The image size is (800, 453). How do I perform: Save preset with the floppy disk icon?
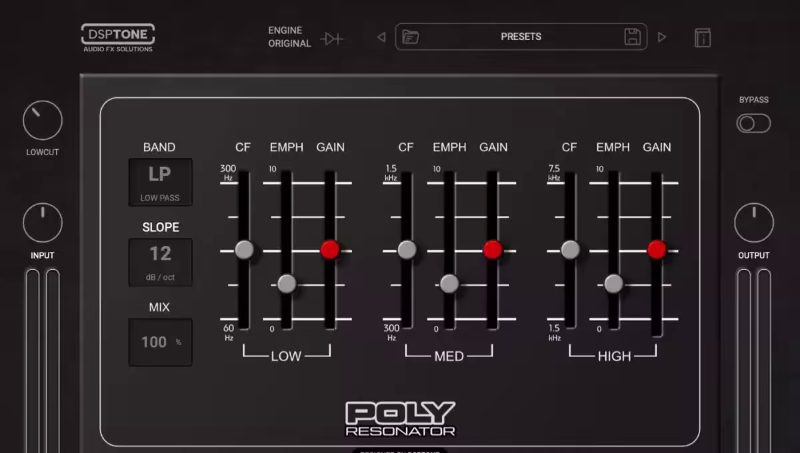point(632,37)
